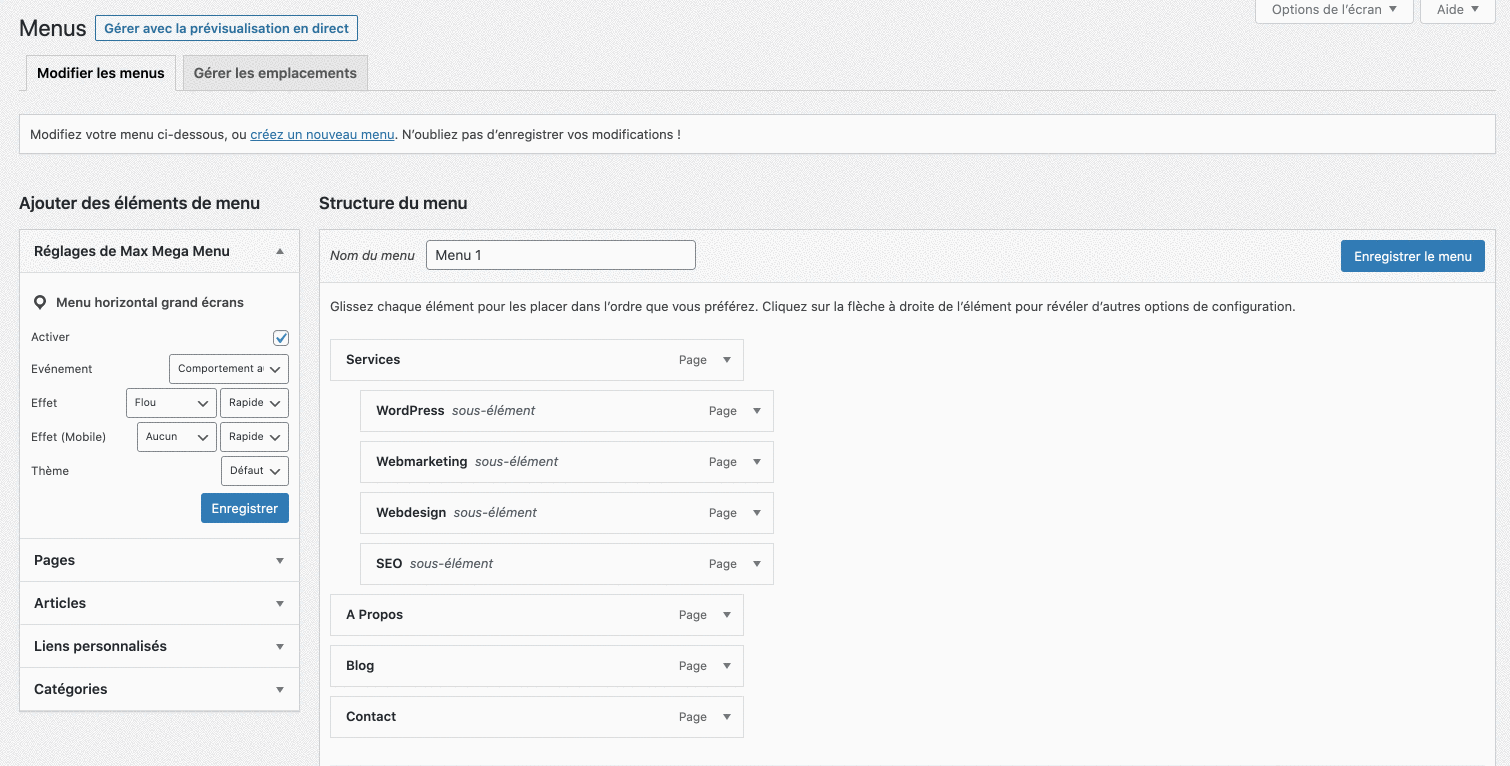Select the "Modifier les menus" tab
Screen dimensions: 1510x766
pos(100,73)
